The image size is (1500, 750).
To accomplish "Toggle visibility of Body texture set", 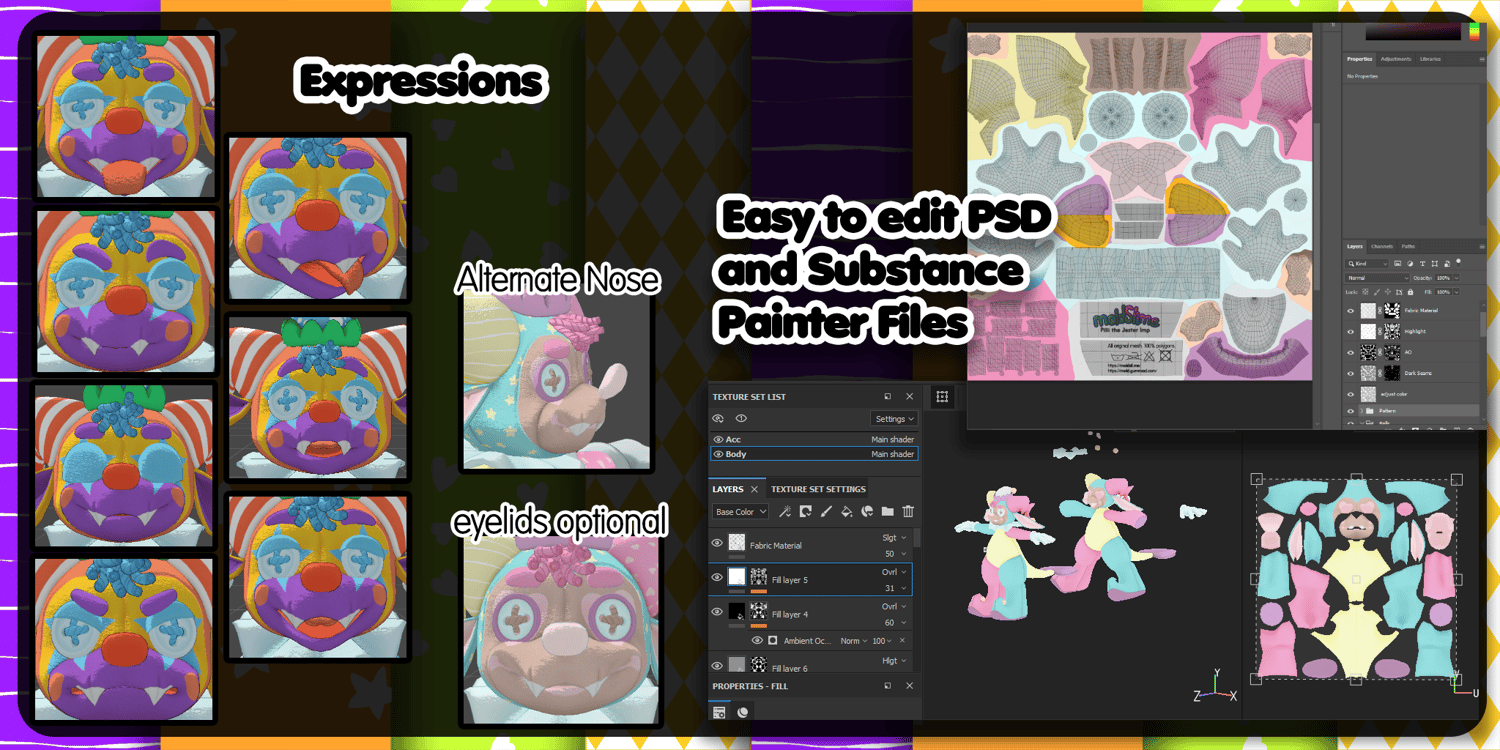I will coord(718,454).
